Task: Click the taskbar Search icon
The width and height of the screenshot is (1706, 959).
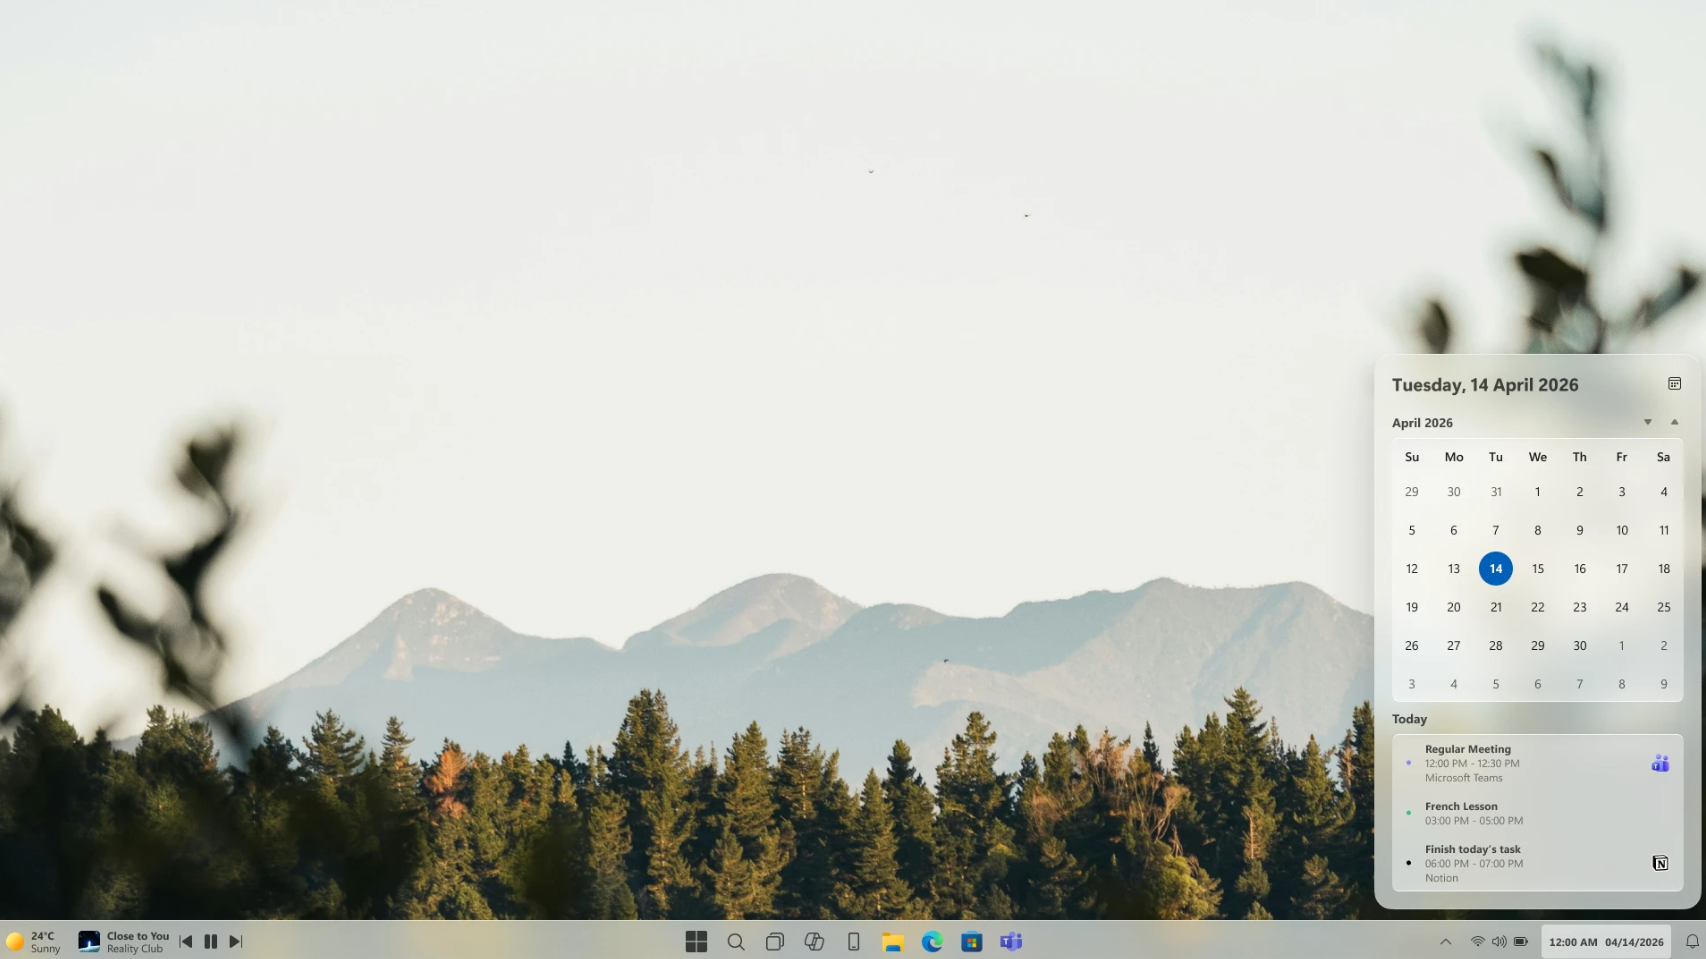Action: click(x=736, y=941)
